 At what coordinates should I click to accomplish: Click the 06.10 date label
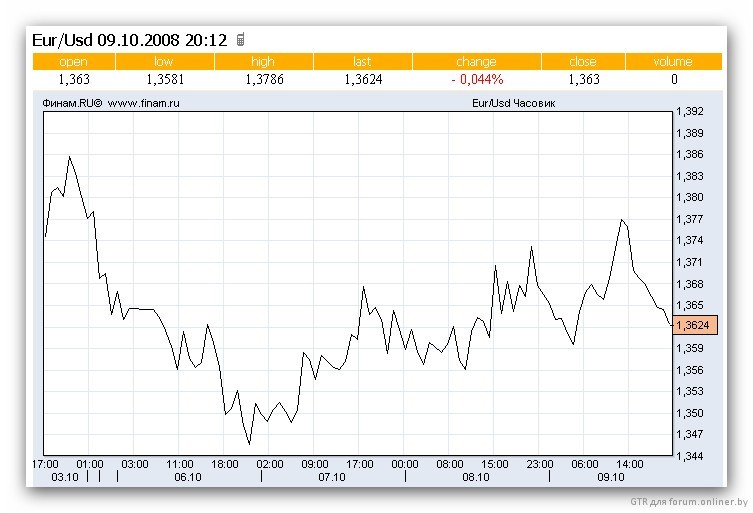188,477
